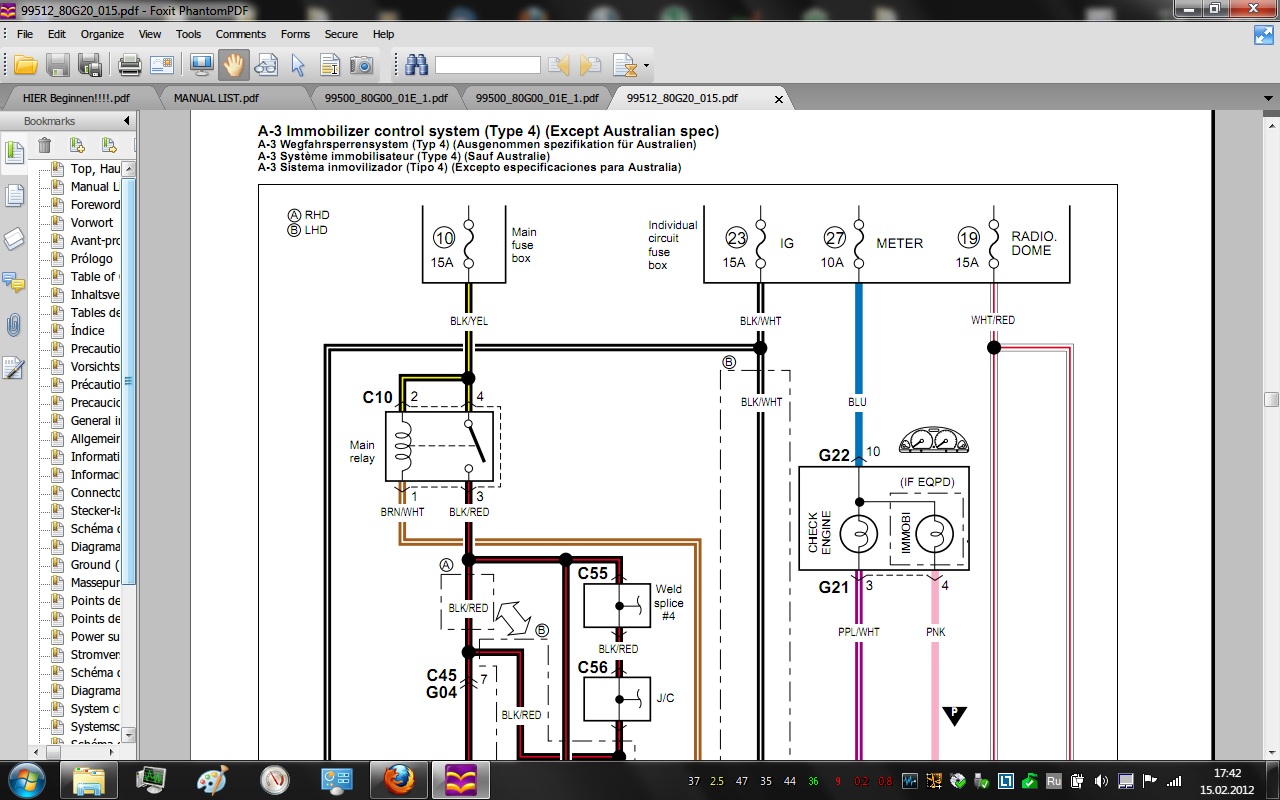This screenshot has height=800, width=1280.
Task: Click the Print icon in toolbar
Action: [x=129, y=66]
